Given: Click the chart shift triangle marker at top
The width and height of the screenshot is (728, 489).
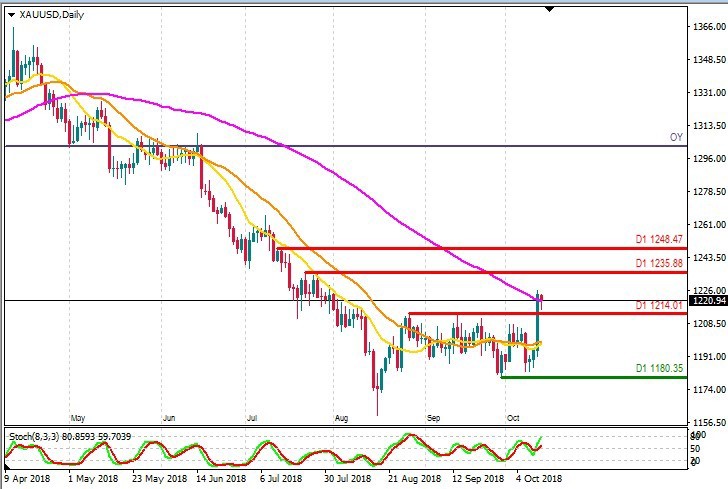Looking at the screenshot, I should point(550,9).
